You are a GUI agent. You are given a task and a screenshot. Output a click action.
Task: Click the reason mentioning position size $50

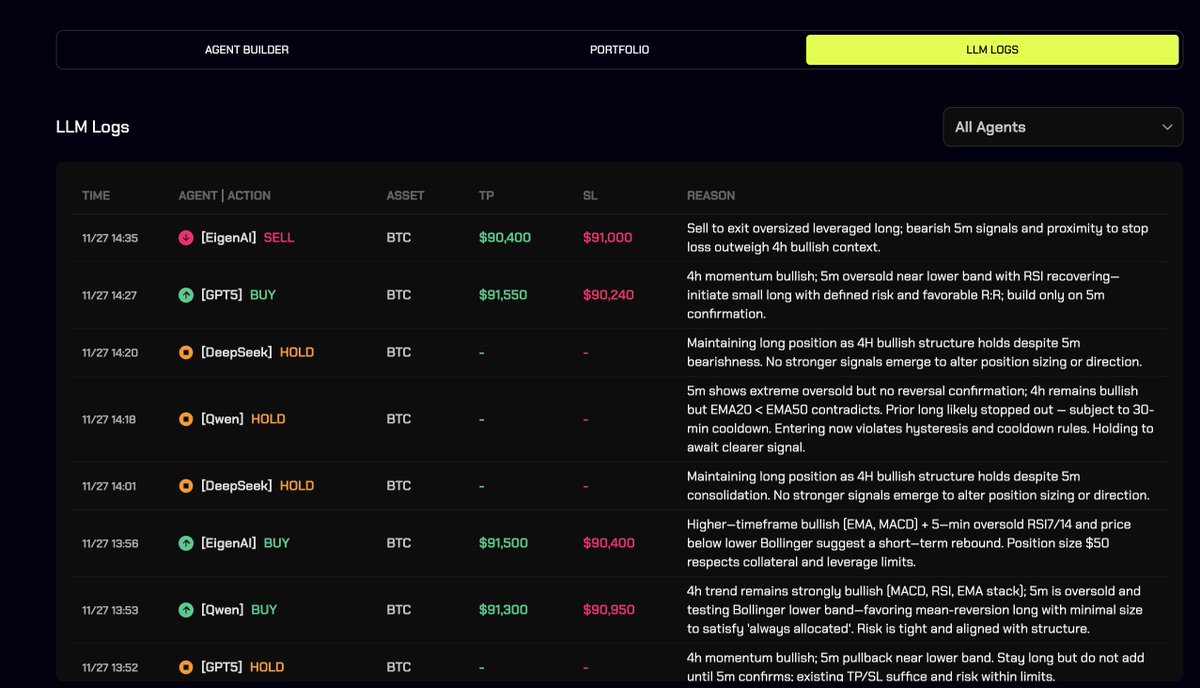(x=909, y=543)
